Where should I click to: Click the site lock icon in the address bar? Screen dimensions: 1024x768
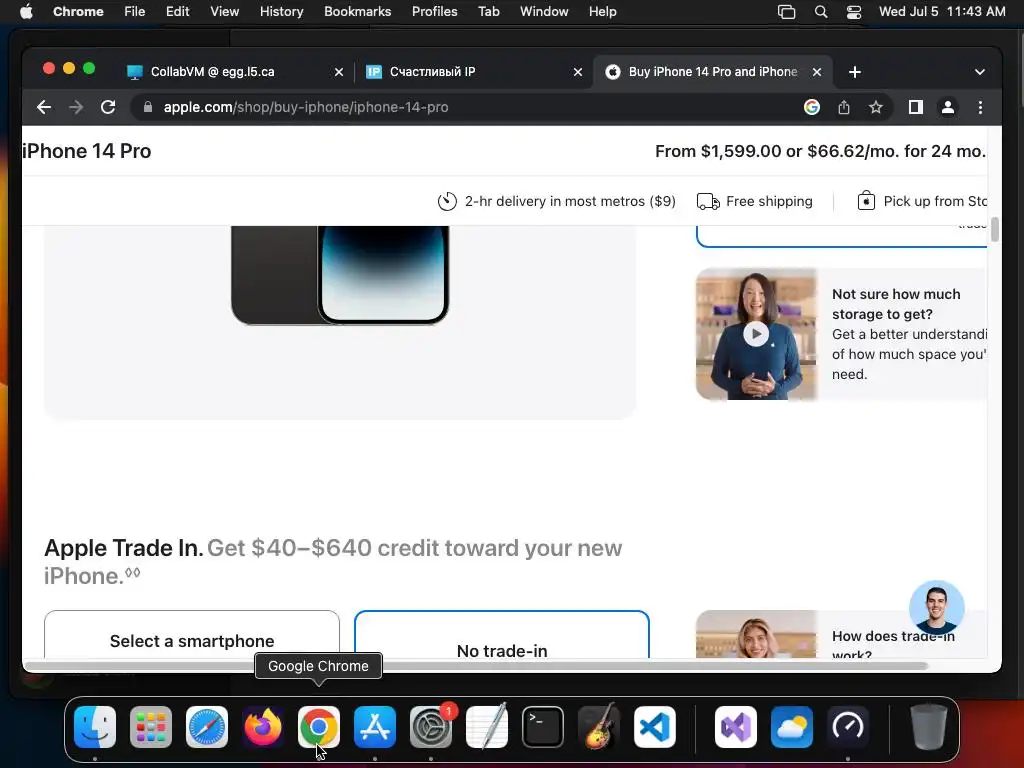[148, 107]
